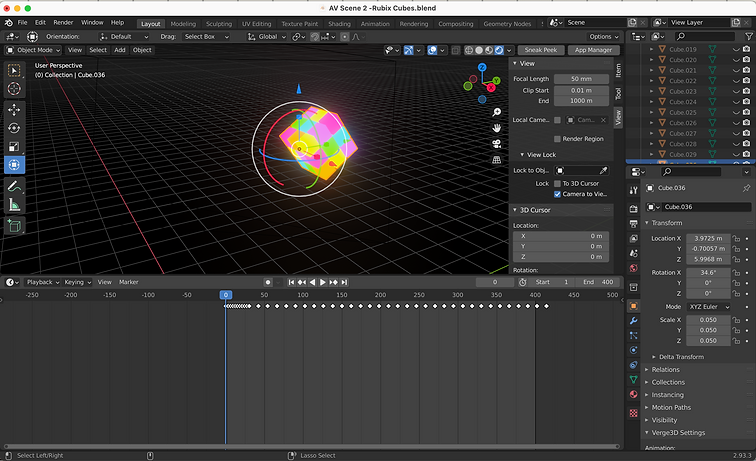
Task: Open the Item sidebar tab
Action: click(x=618, y=70)
